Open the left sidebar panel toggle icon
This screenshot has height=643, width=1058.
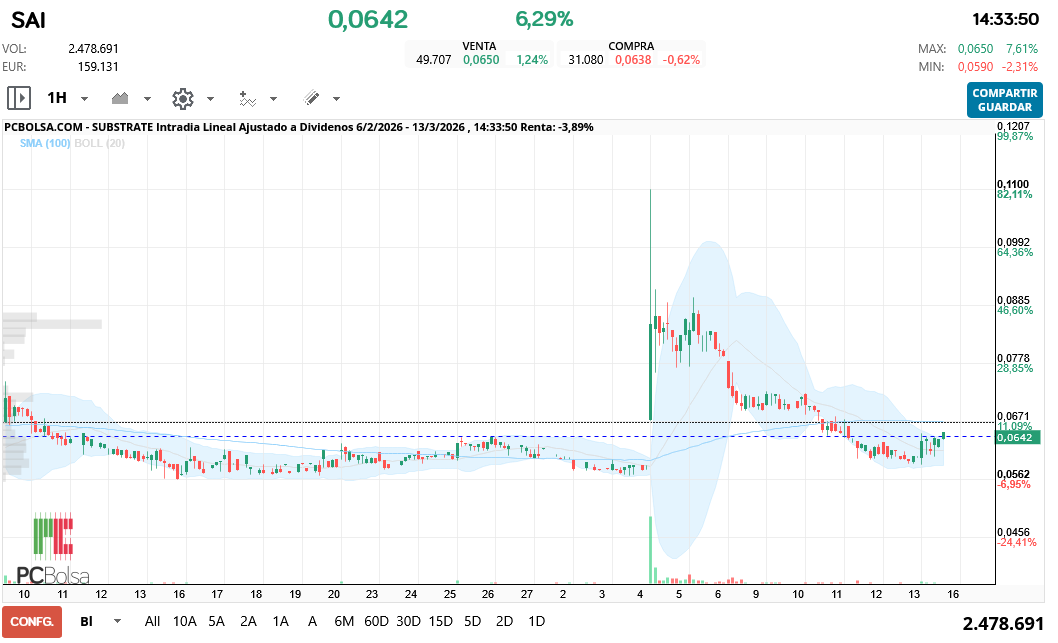[19, 98]
